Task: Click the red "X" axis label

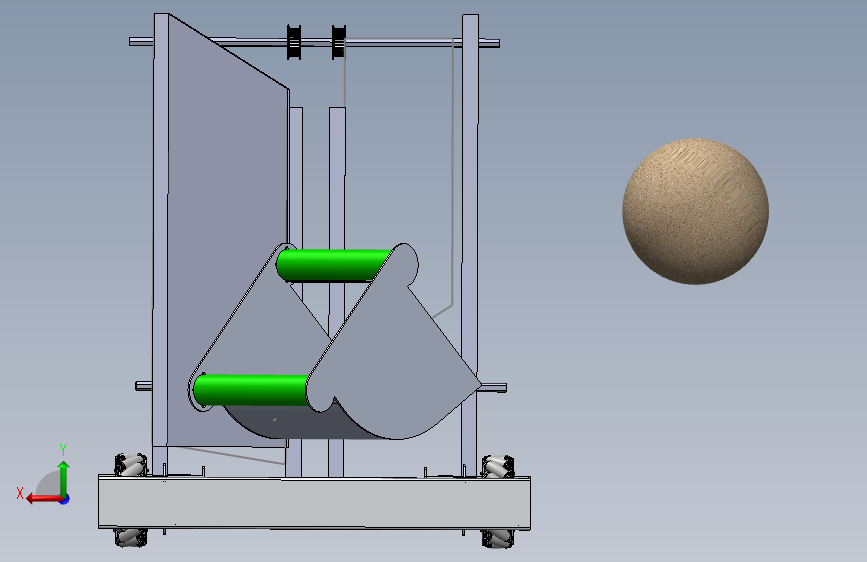Action: point(20,493)
